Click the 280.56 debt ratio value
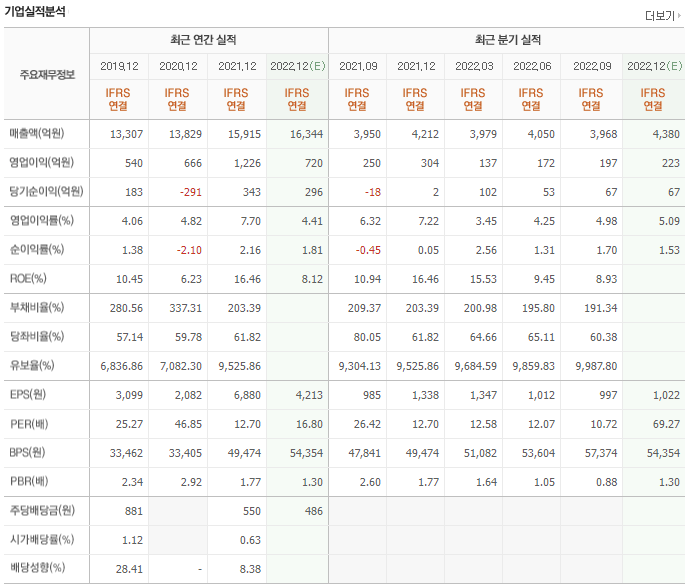The image size is (691, 587). [x=126, y=308]
